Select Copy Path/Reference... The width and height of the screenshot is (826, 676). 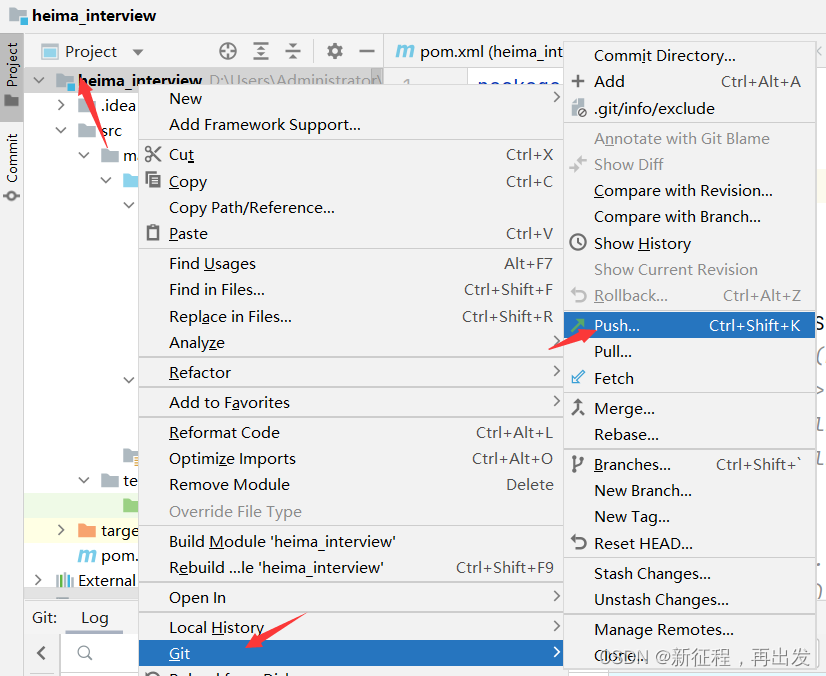pyautogui.click(x=351, y=208)
